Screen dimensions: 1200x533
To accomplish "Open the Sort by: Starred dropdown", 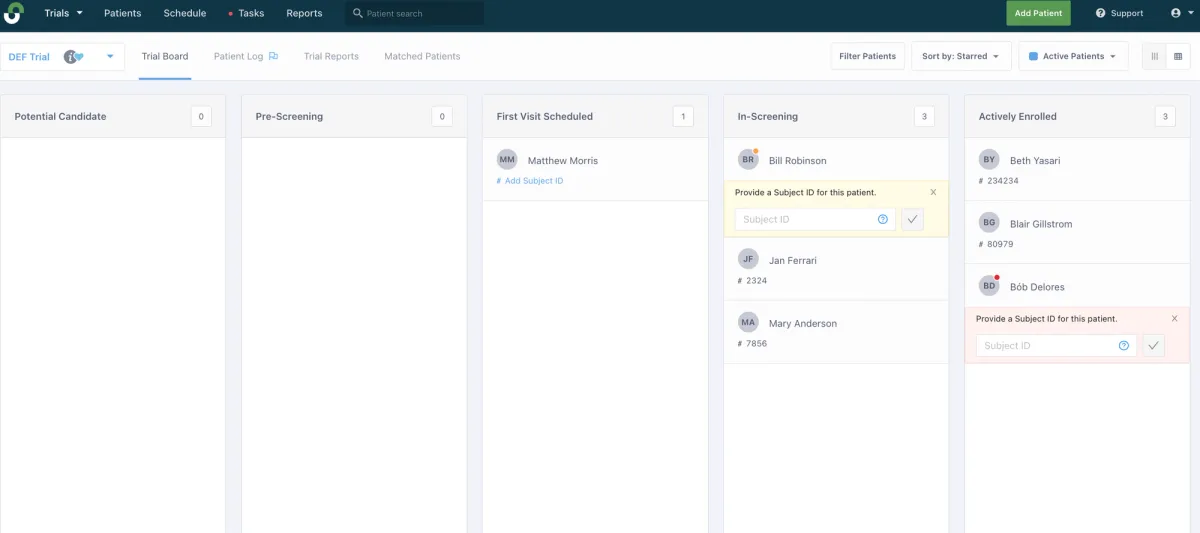I will [960, 56].
